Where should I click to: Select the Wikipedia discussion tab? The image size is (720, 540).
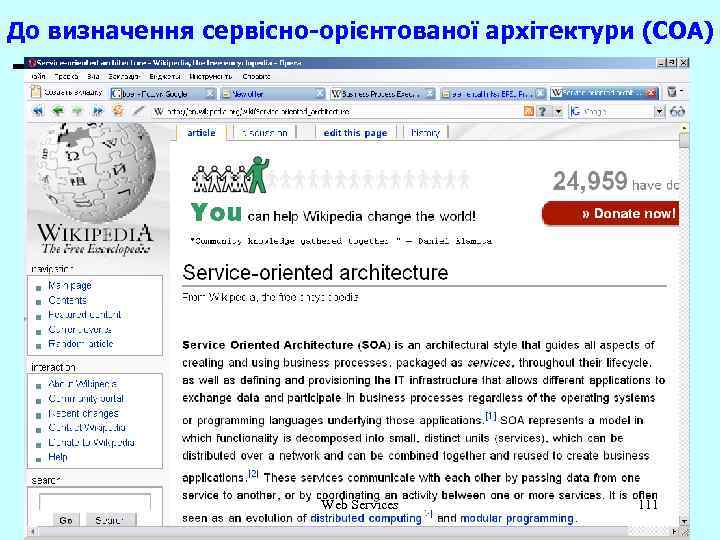264,133
